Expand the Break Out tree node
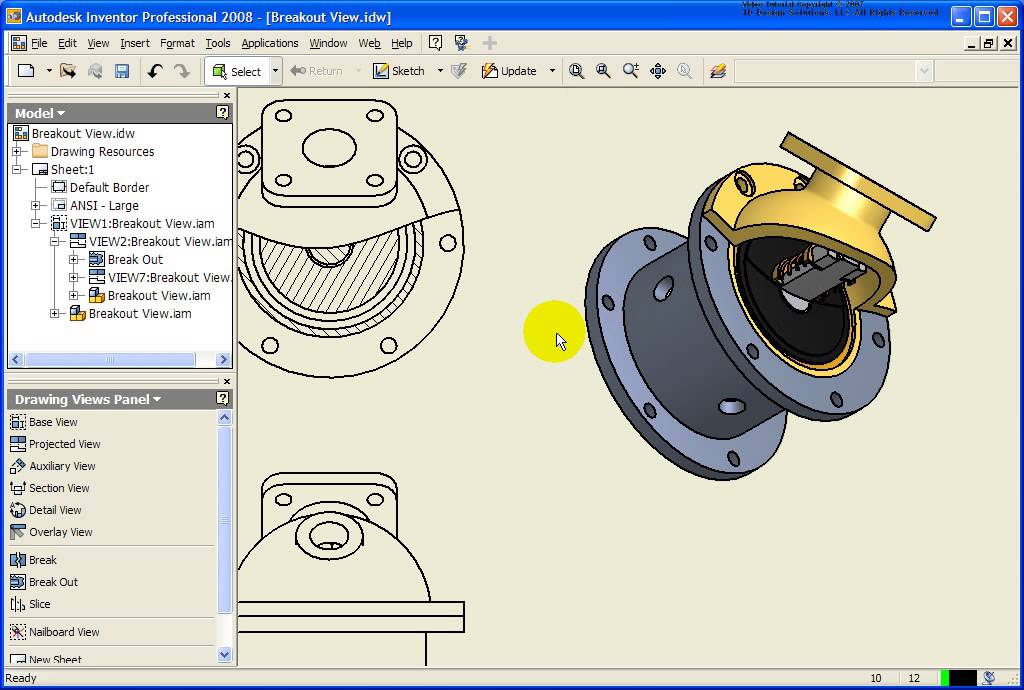This screenshot has width=1024, height=690. tap(74, 259)
